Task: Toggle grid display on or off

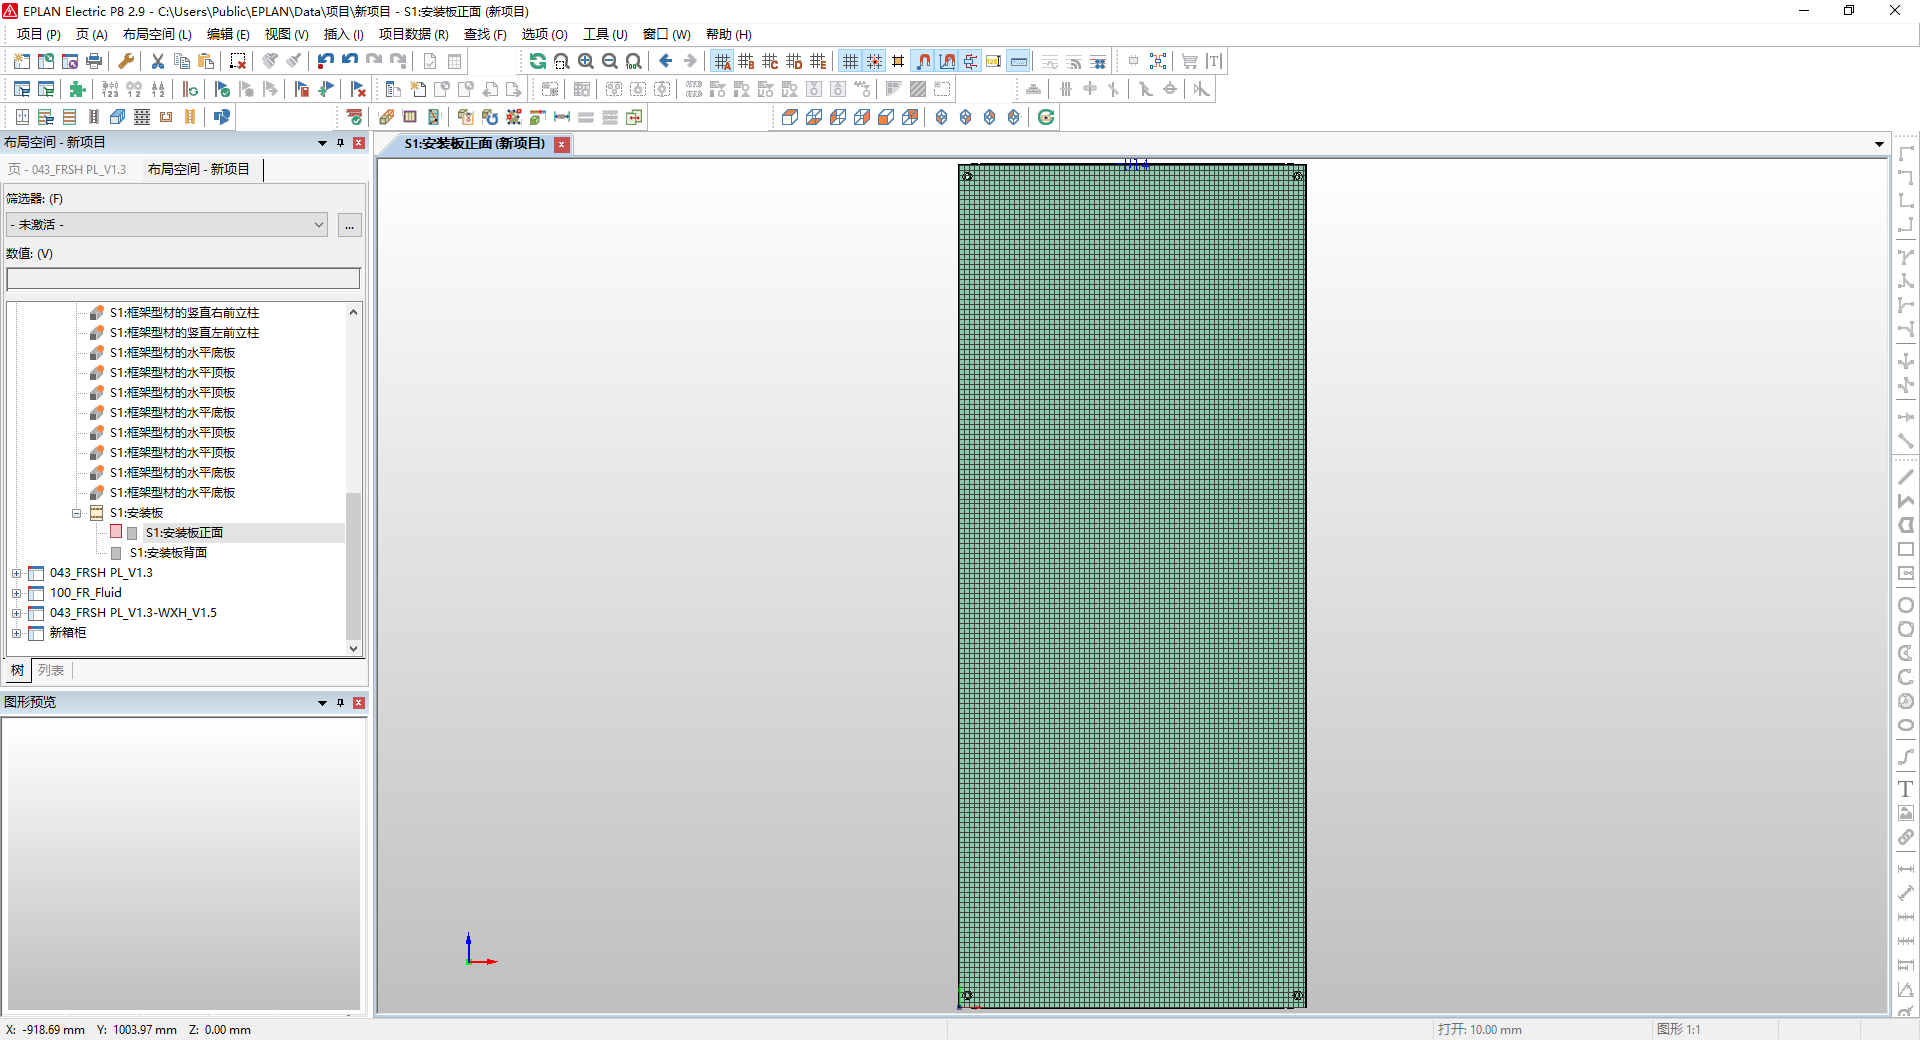Action: point(849,61)
